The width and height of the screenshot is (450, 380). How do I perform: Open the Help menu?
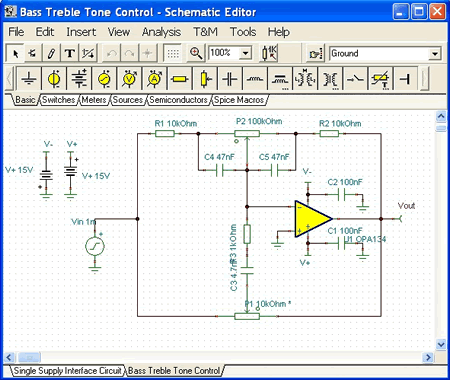click(279, 32)
